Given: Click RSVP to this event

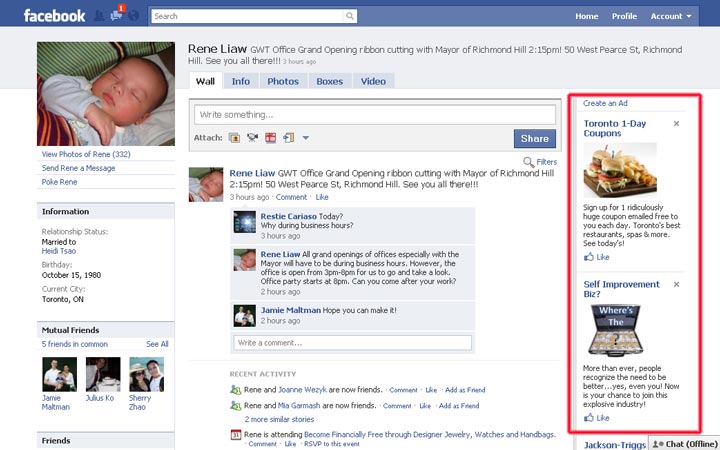Looking at the screenshot, I should click(x=331, y=444).
